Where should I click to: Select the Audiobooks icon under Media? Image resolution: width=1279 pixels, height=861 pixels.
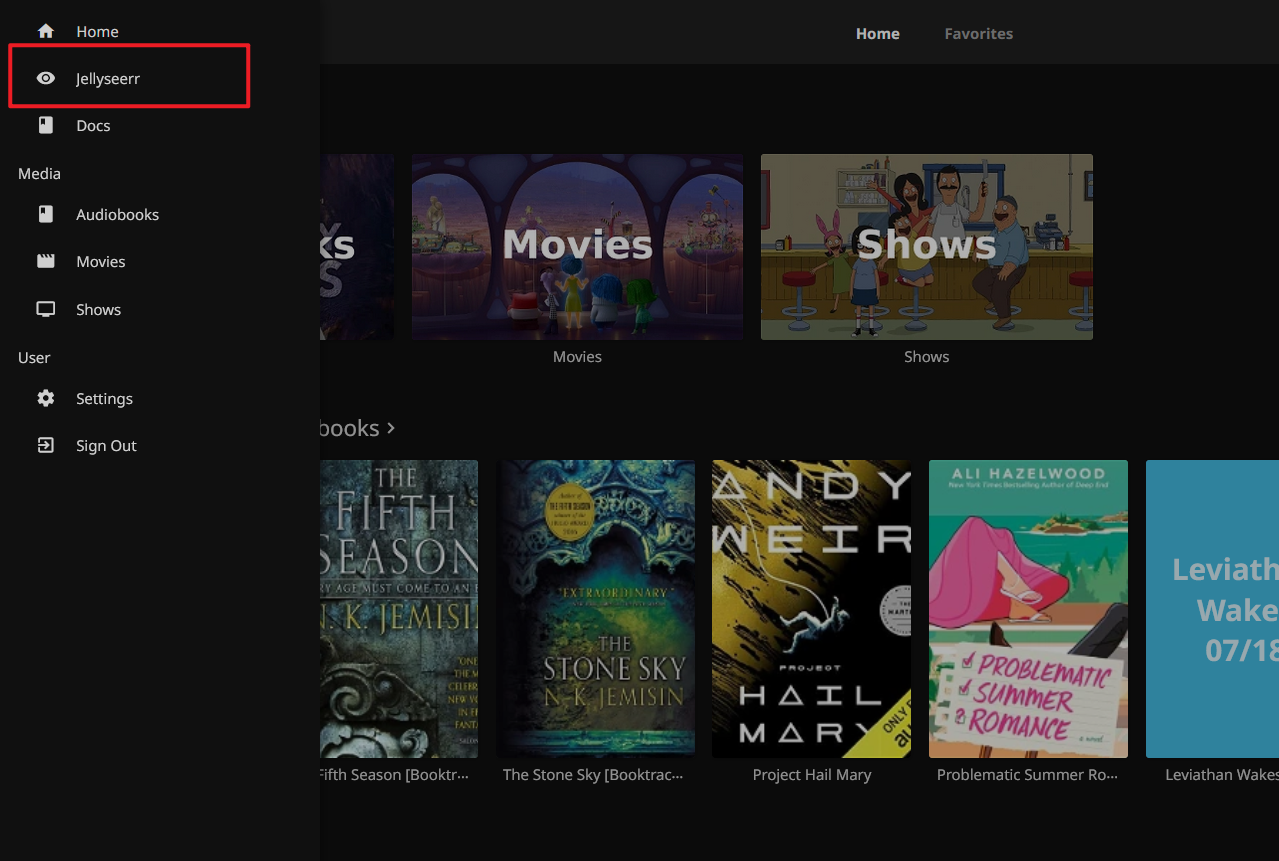coord(46,213)
